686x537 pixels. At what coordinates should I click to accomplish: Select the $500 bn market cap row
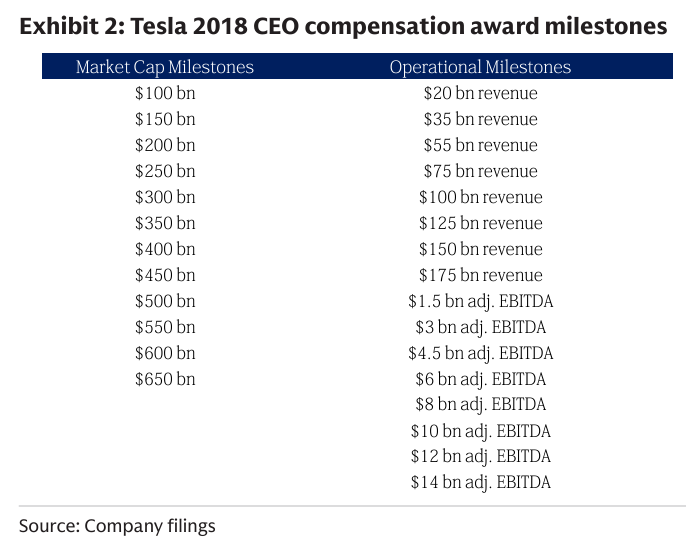(165, 301)
